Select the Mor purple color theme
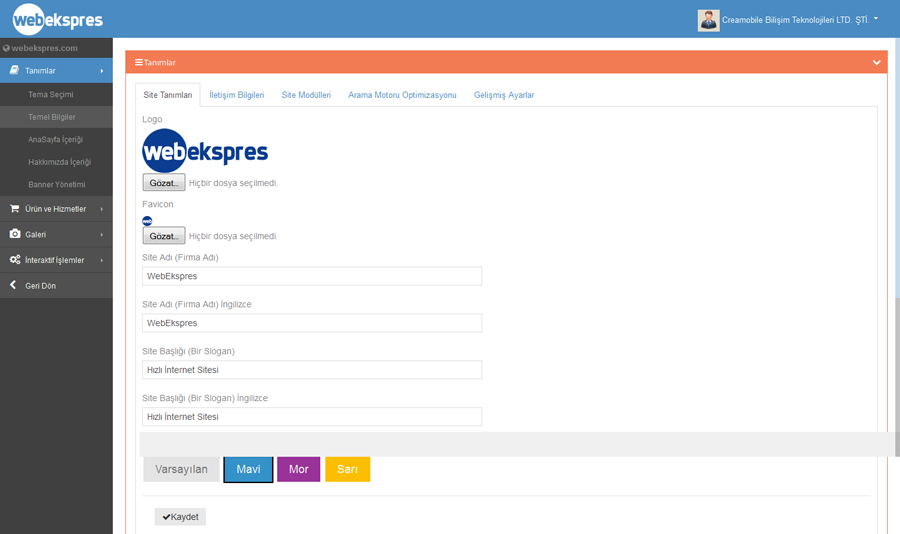This screenshot has width=900, height=534. coord(298,469)
